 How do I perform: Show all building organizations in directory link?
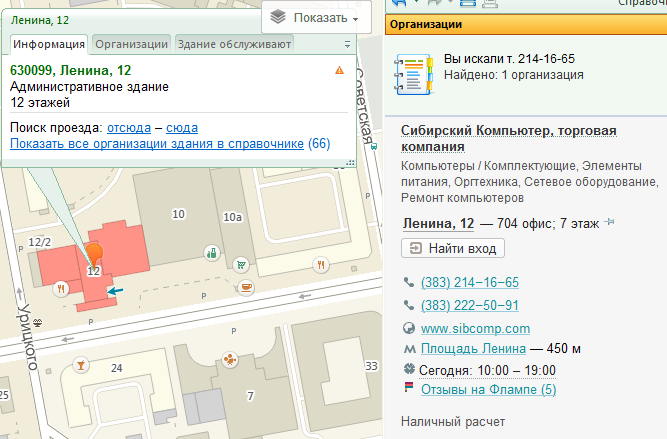157,144
